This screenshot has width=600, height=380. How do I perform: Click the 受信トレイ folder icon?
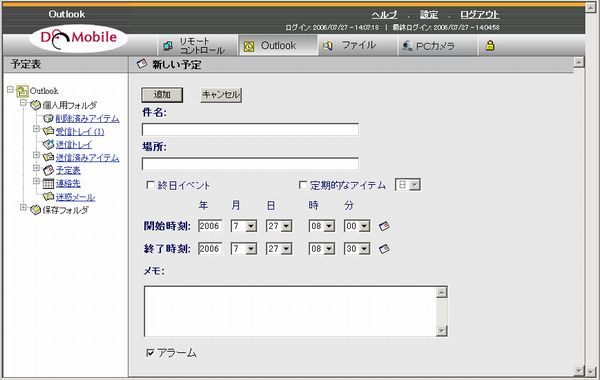click(48, 131)
